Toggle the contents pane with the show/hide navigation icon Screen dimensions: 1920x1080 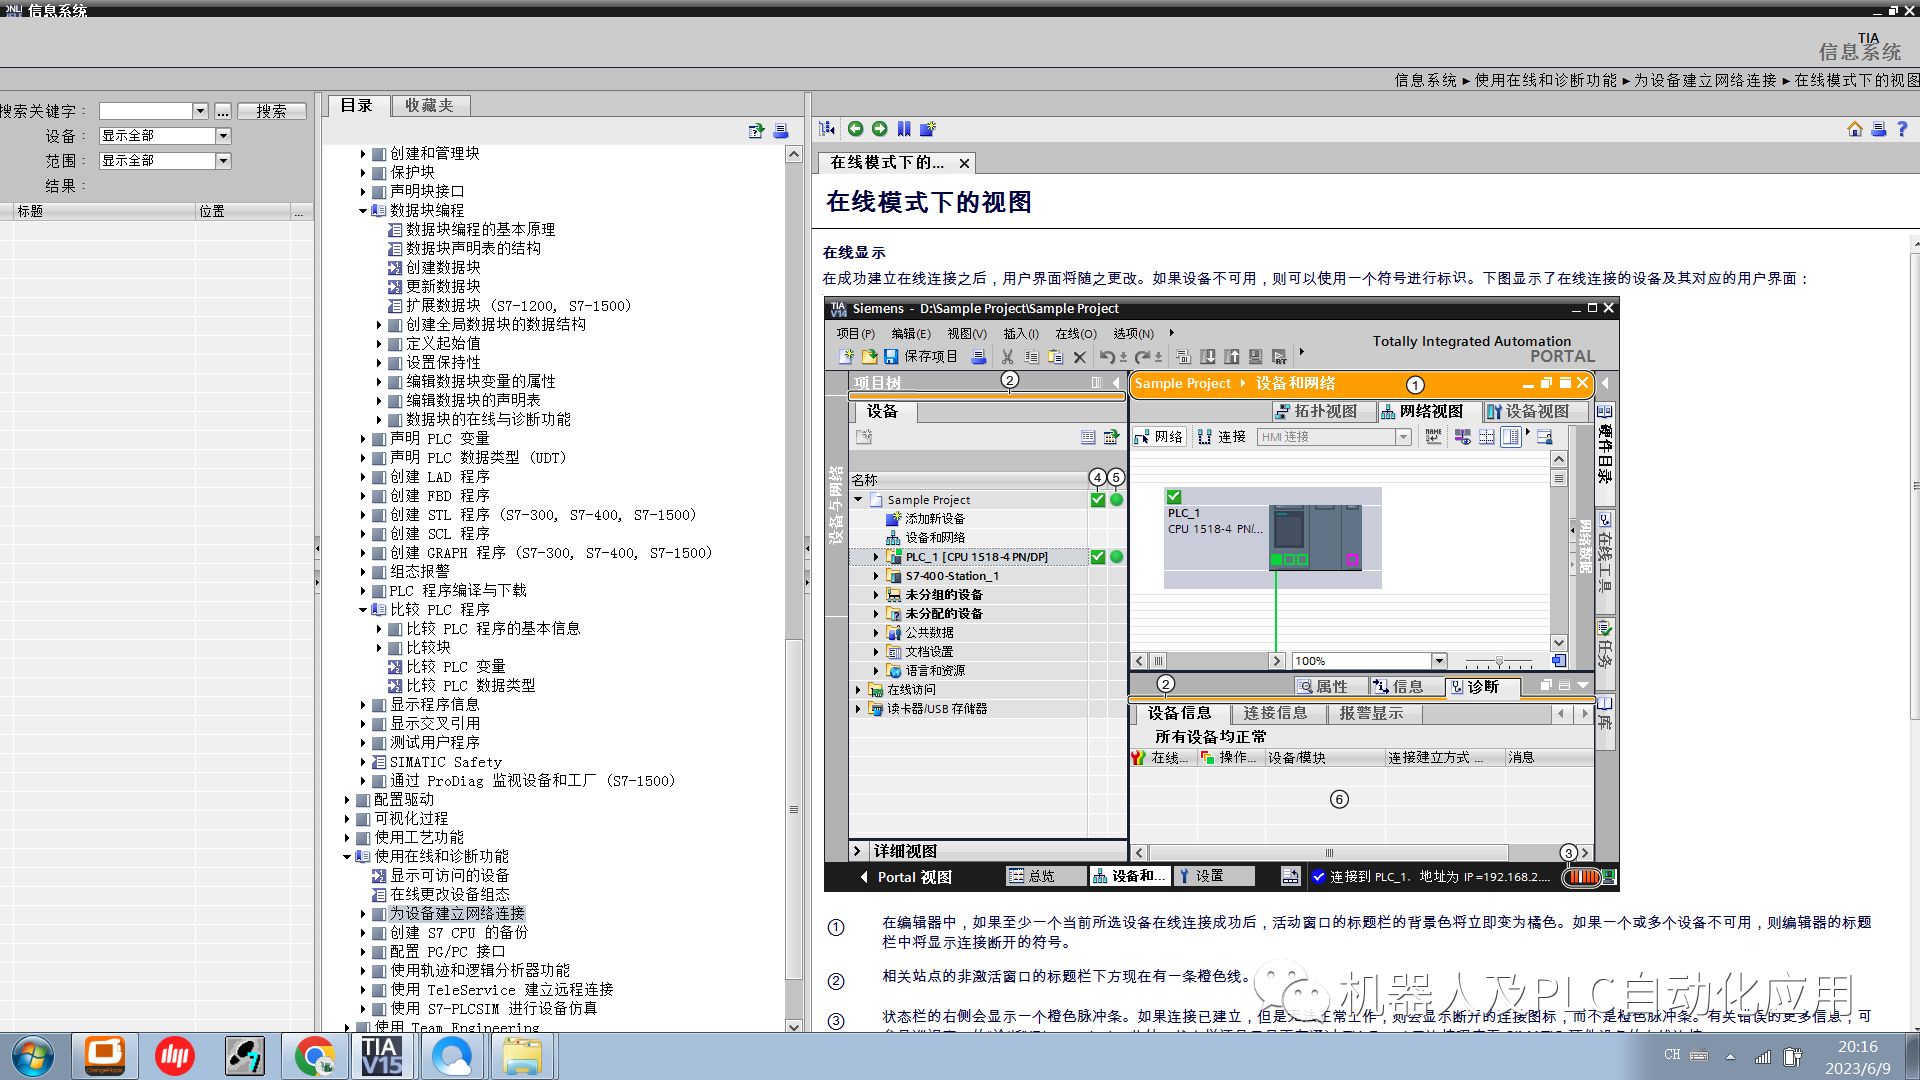[x=827, y=129]
